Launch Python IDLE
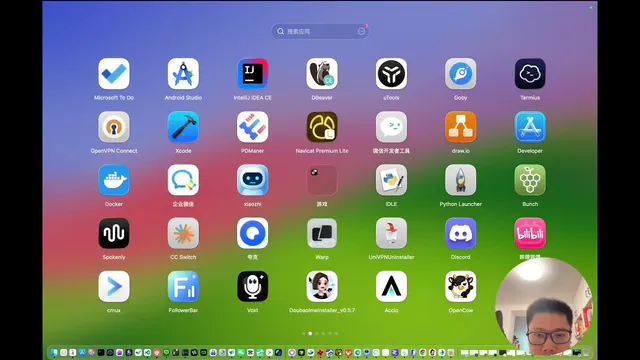 coord(391,180)
